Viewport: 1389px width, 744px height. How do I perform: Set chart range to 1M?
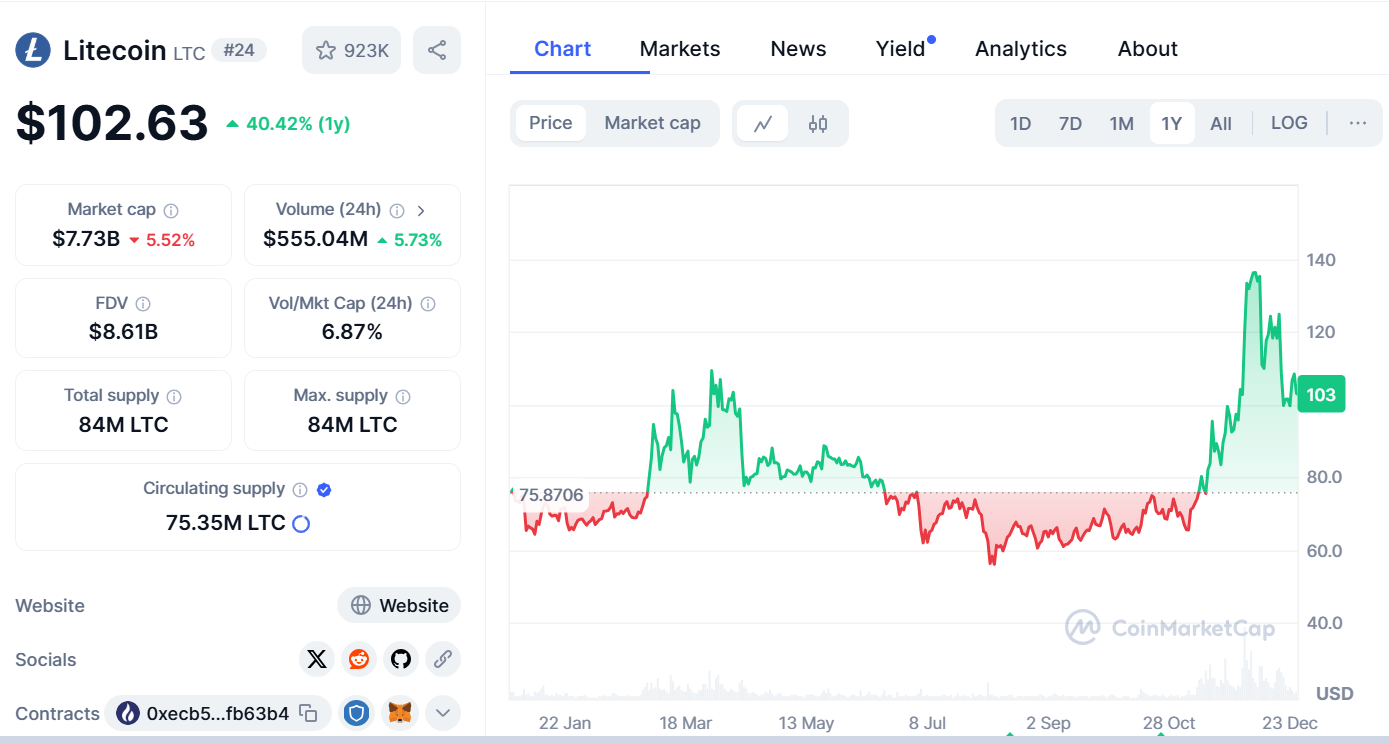[x=1121, y=124]
